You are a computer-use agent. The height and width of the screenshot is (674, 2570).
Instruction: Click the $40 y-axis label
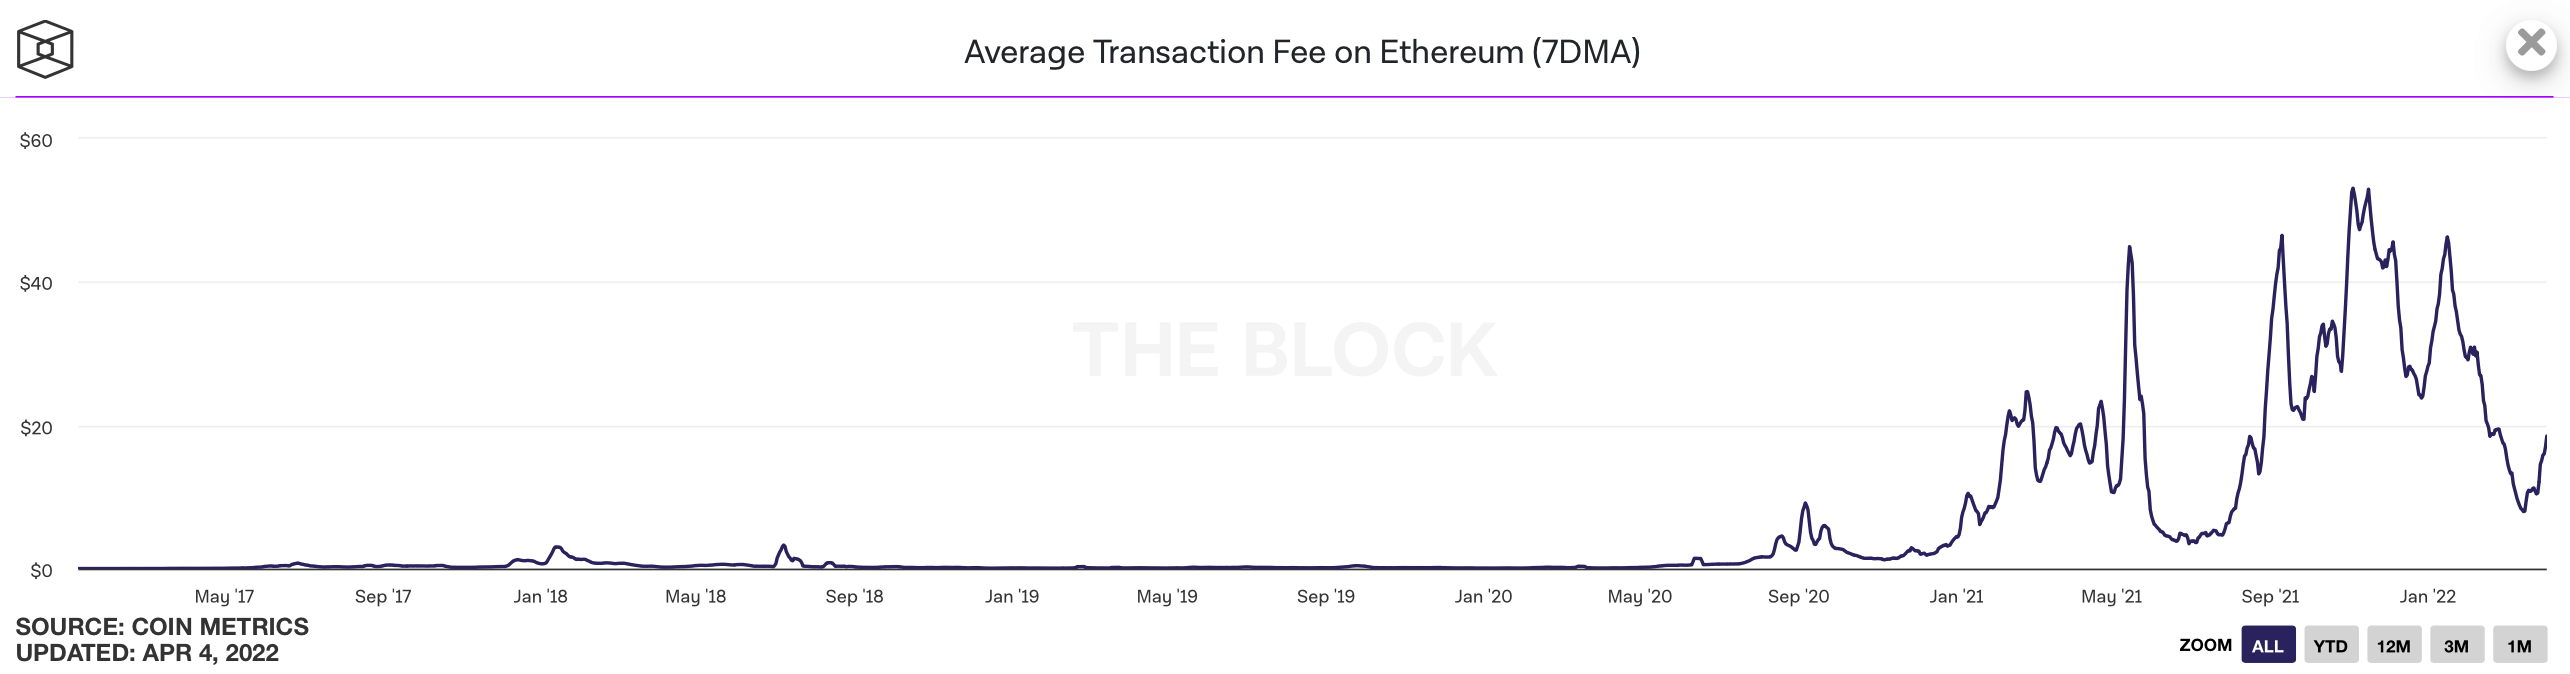[x=36, y=284]
